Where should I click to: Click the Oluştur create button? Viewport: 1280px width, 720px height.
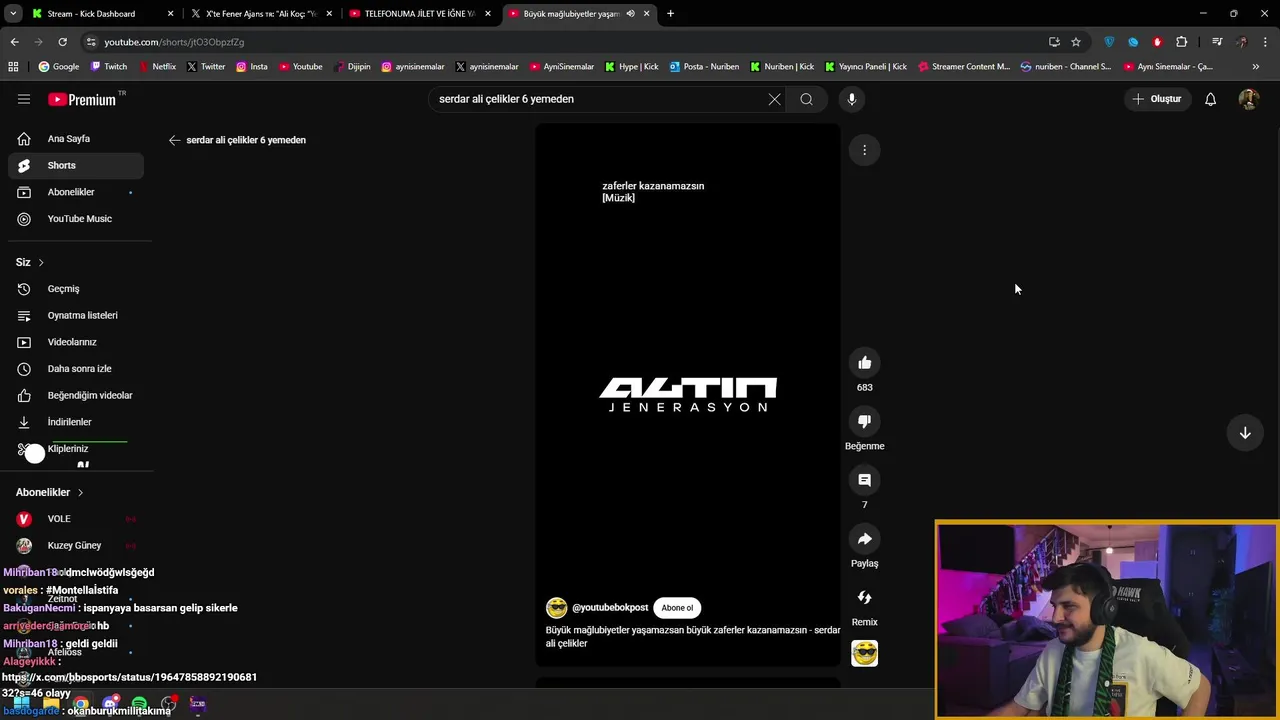pos(1158,99)
